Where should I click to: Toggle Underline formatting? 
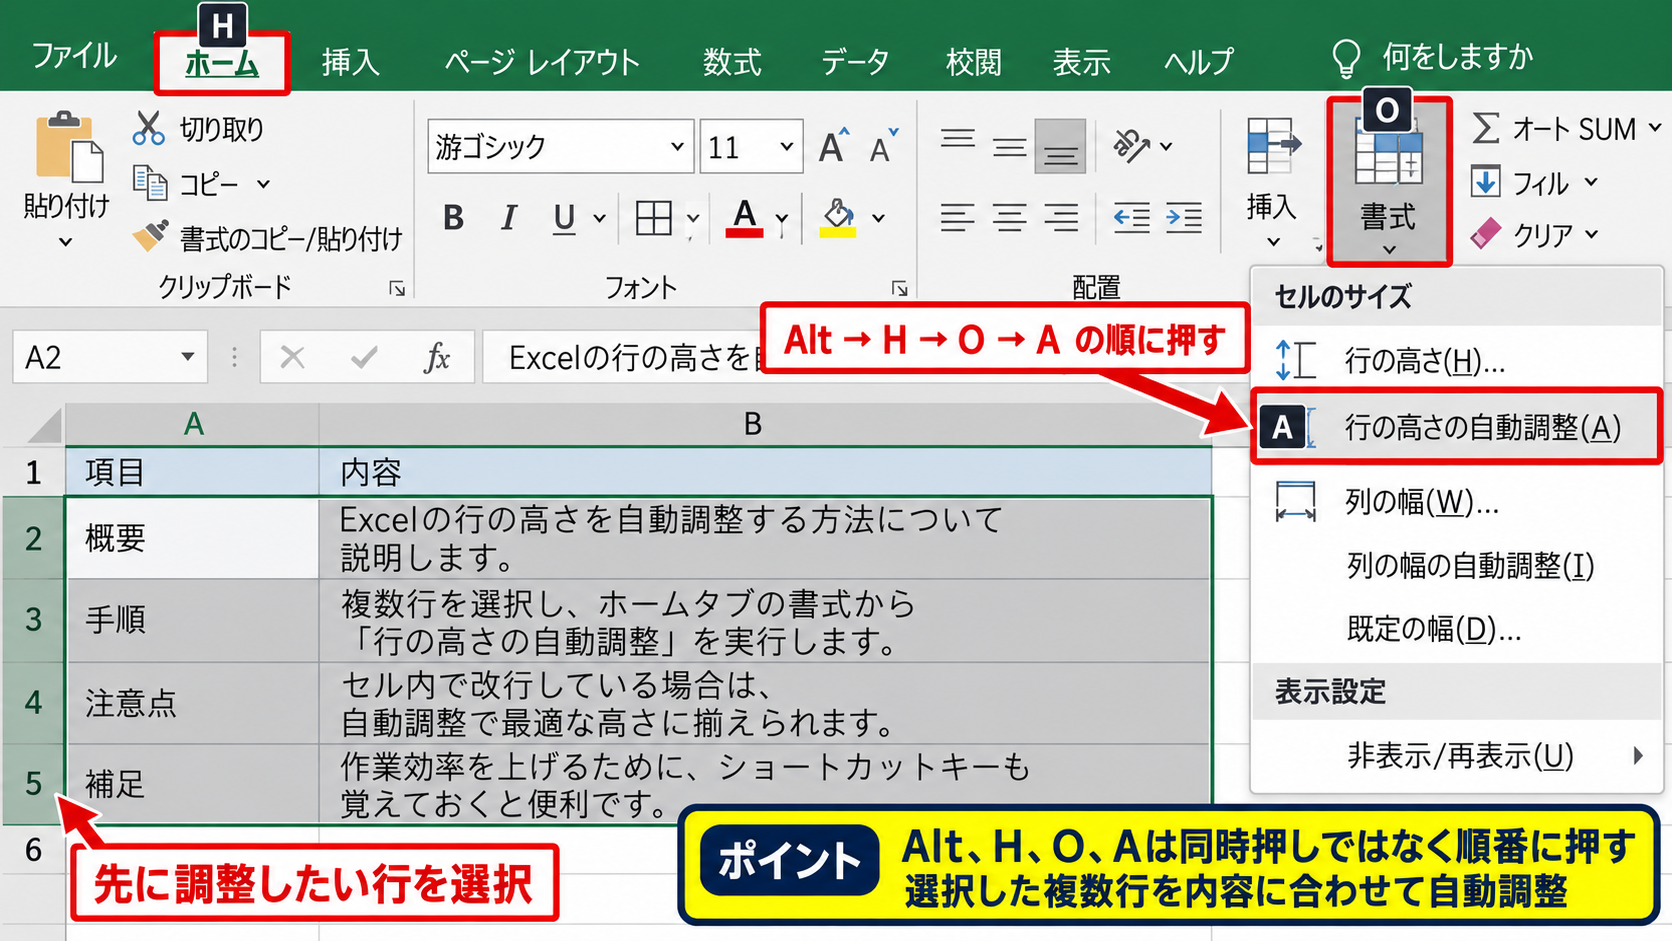564,217
